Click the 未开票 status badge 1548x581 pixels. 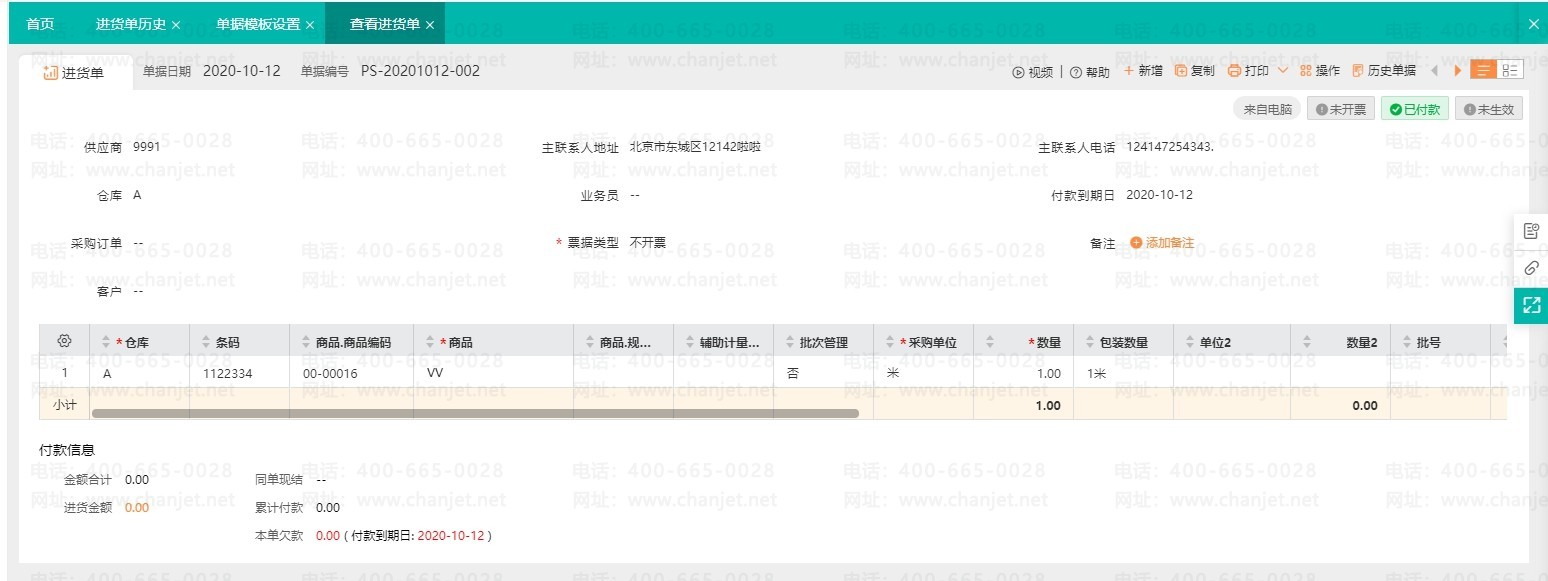click(1340, 109)
